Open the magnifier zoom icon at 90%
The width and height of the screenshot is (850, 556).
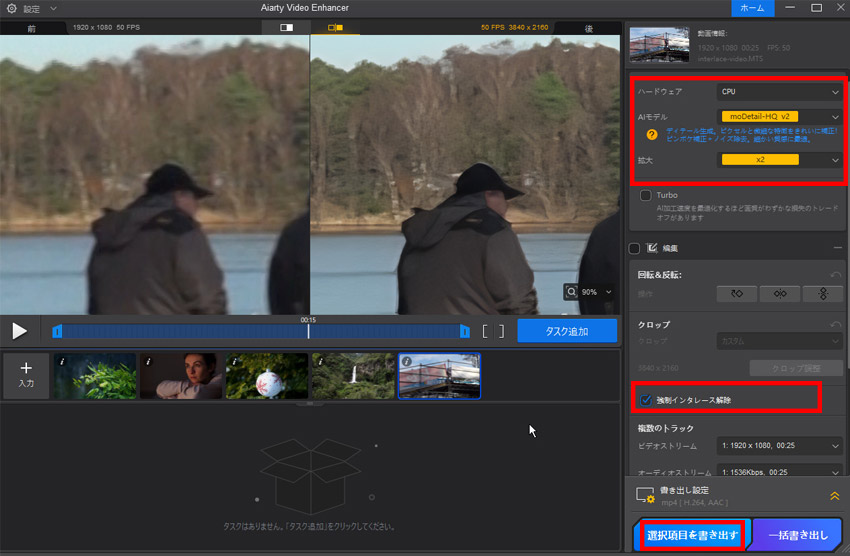[x=572, y=292]
